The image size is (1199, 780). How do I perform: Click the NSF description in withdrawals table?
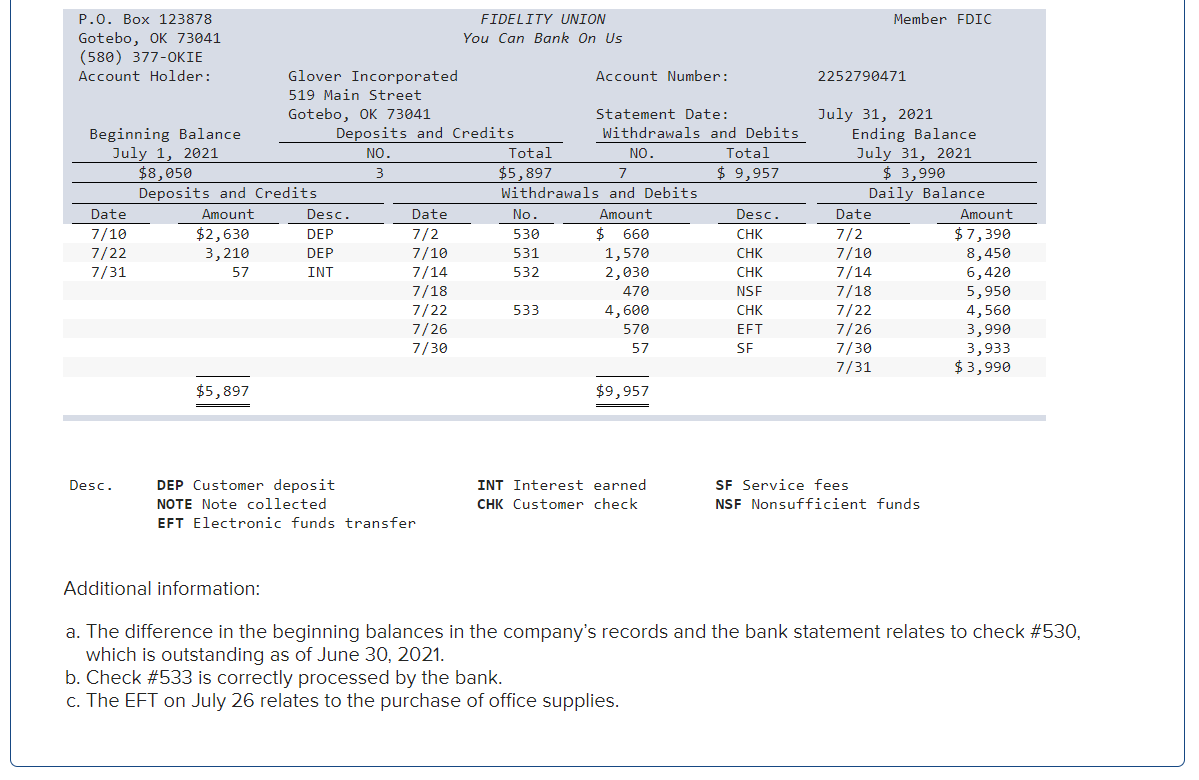pyautogui.click(x=749, y=291)
